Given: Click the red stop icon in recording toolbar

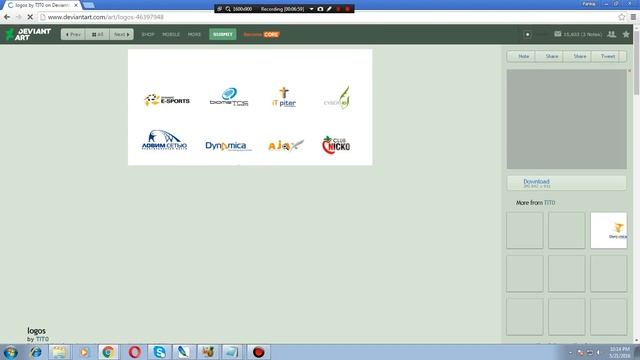Looking at the screenshot, I should pyautogui.click(x=348, y=9).
